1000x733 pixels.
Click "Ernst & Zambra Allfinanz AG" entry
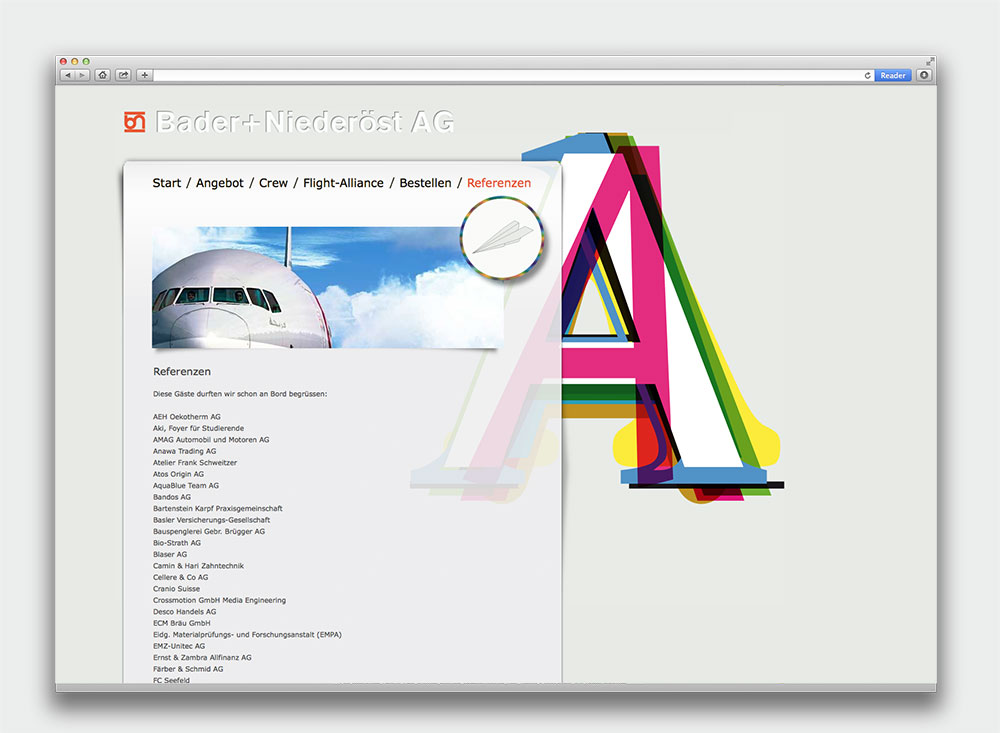[x=202, y=658]
